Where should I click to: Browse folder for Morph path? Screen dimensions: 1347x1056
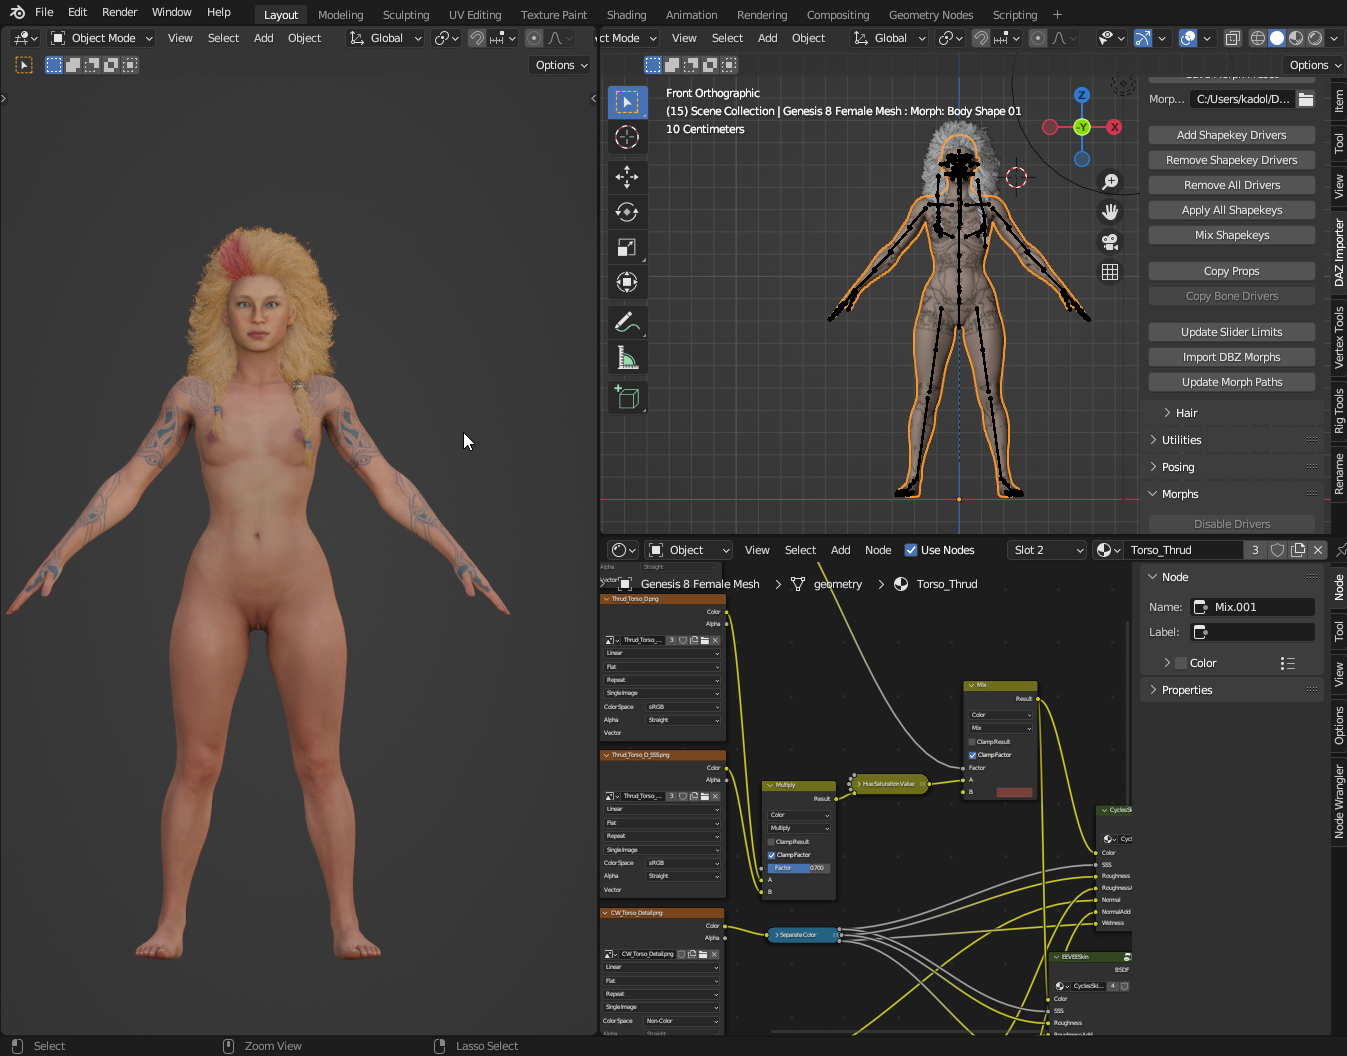tap(1306, 99)
